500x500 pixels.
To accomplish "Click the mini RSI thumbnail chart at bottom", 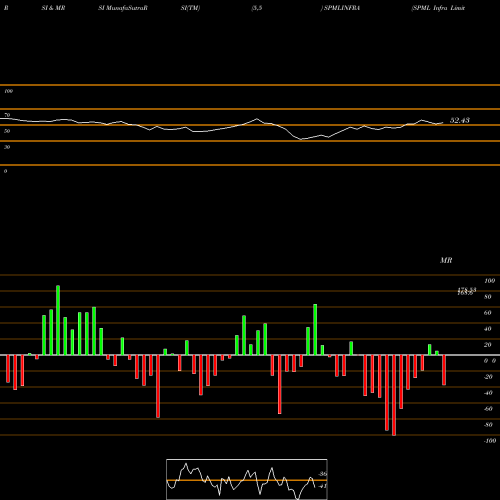I will 247,479.
